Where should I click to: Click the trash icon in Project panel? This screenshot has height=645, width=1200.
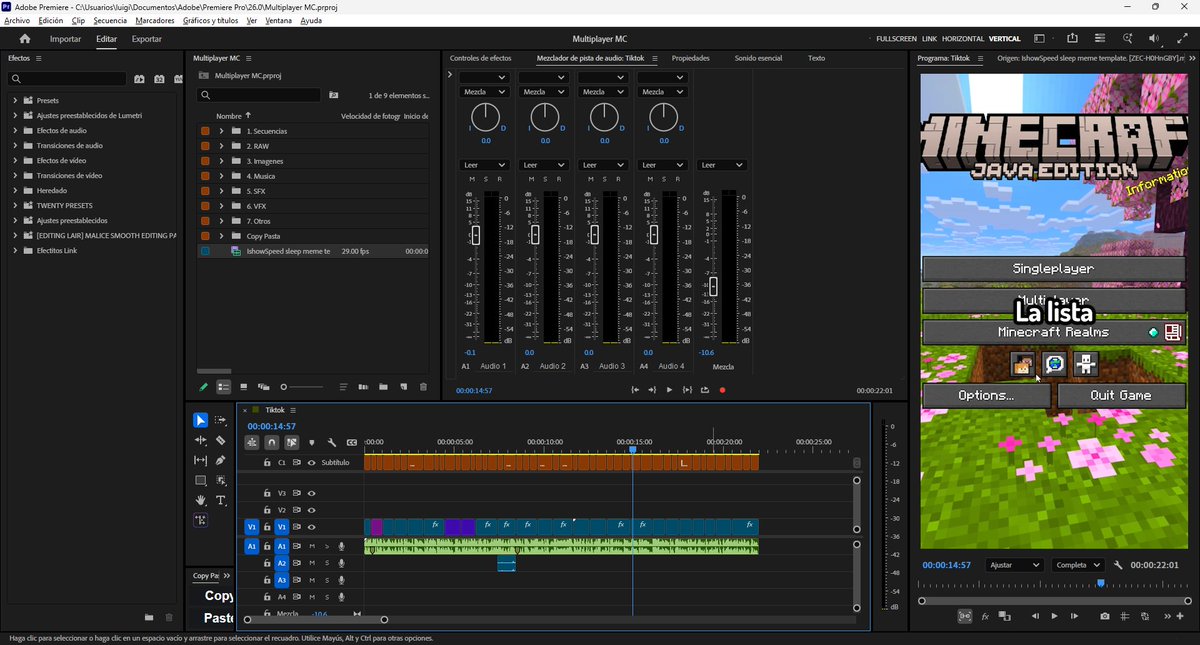(423, 386)
